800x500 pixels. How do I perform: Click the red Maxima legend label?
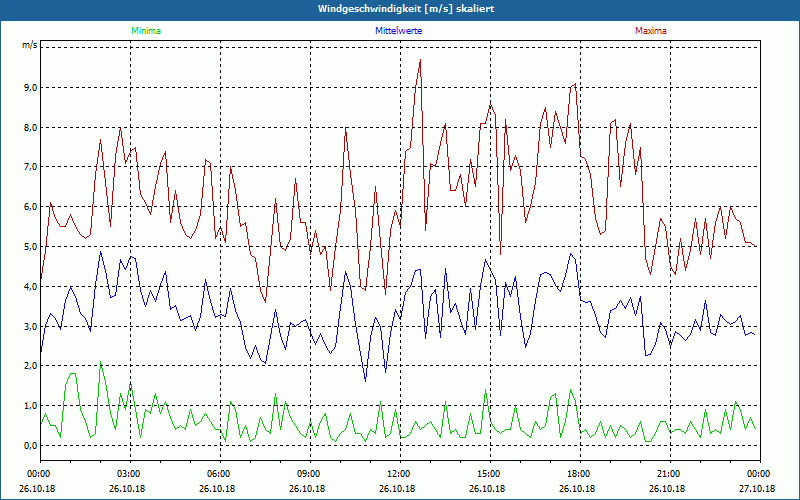(651, 31)
